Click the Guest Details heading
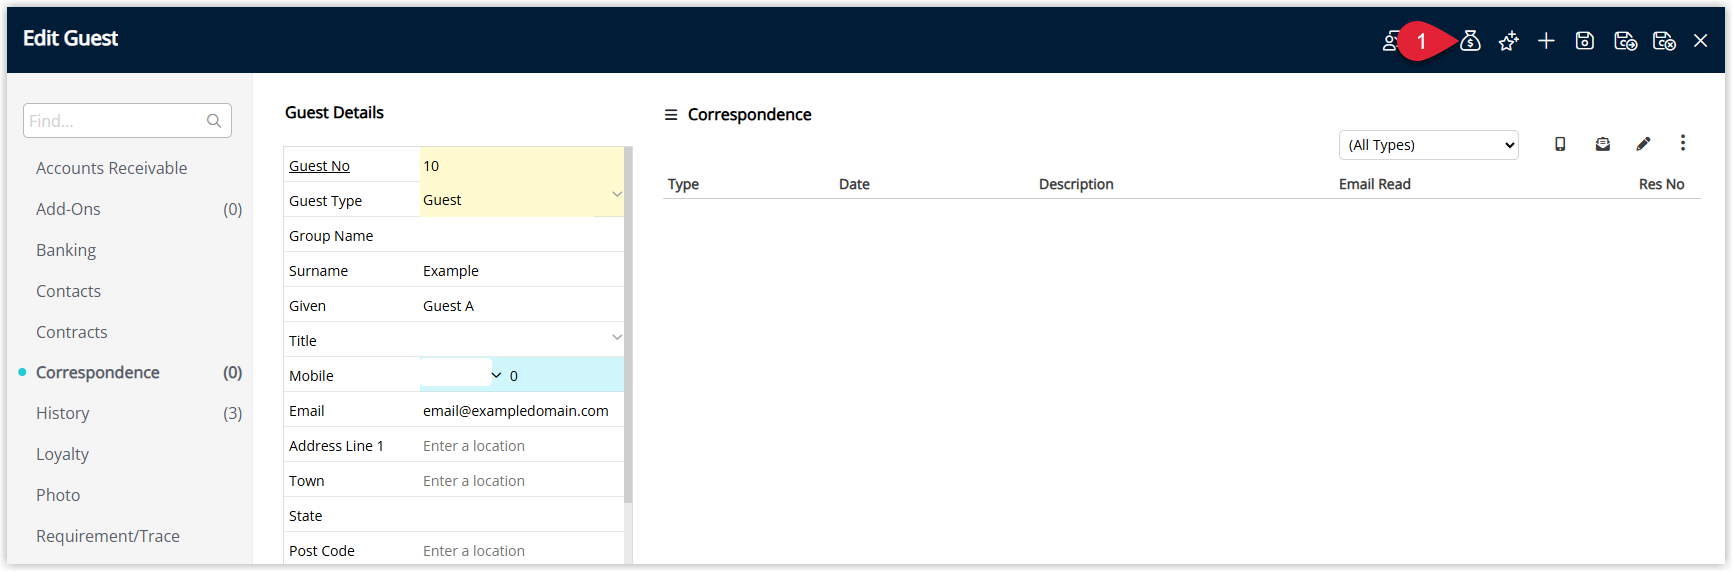Image resolution: width=1733 pixels, height=572 pixels. coord(334,112)
